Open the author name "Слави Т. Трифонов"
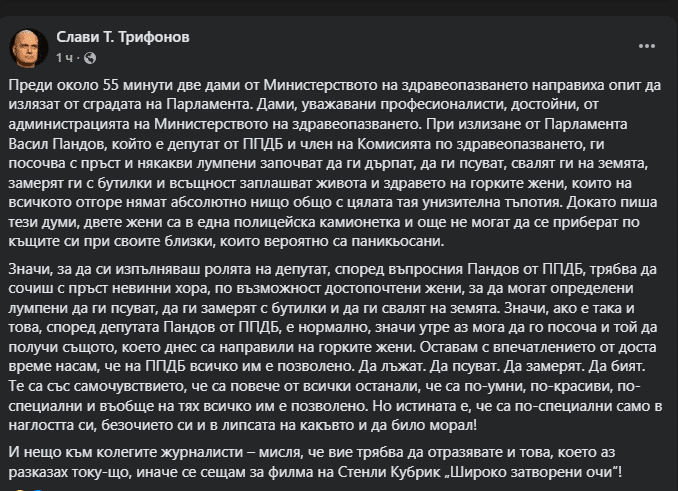Viewport: 678px width, 491px height. pos(124,36)
